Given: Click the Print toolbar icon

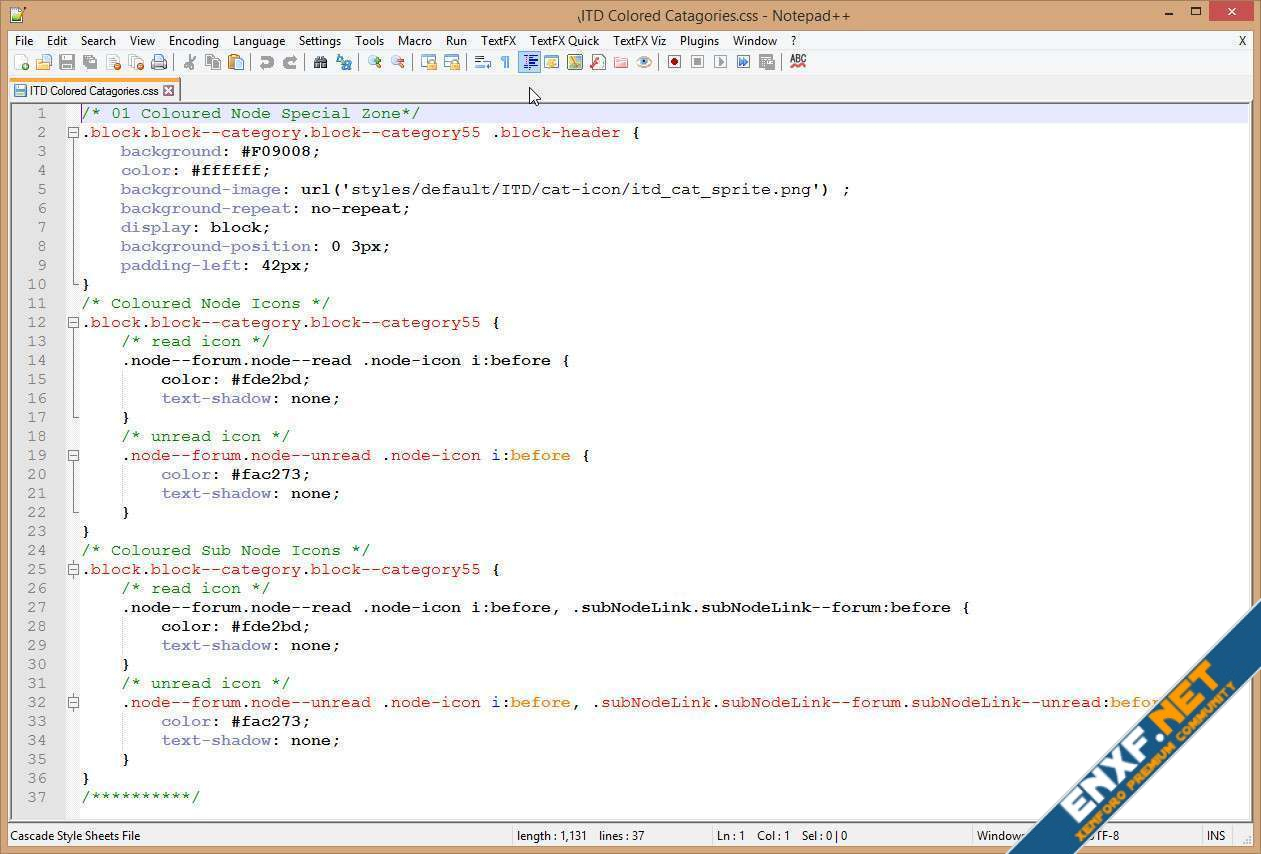Looking at the screenshot, I should tap(159, 62).
